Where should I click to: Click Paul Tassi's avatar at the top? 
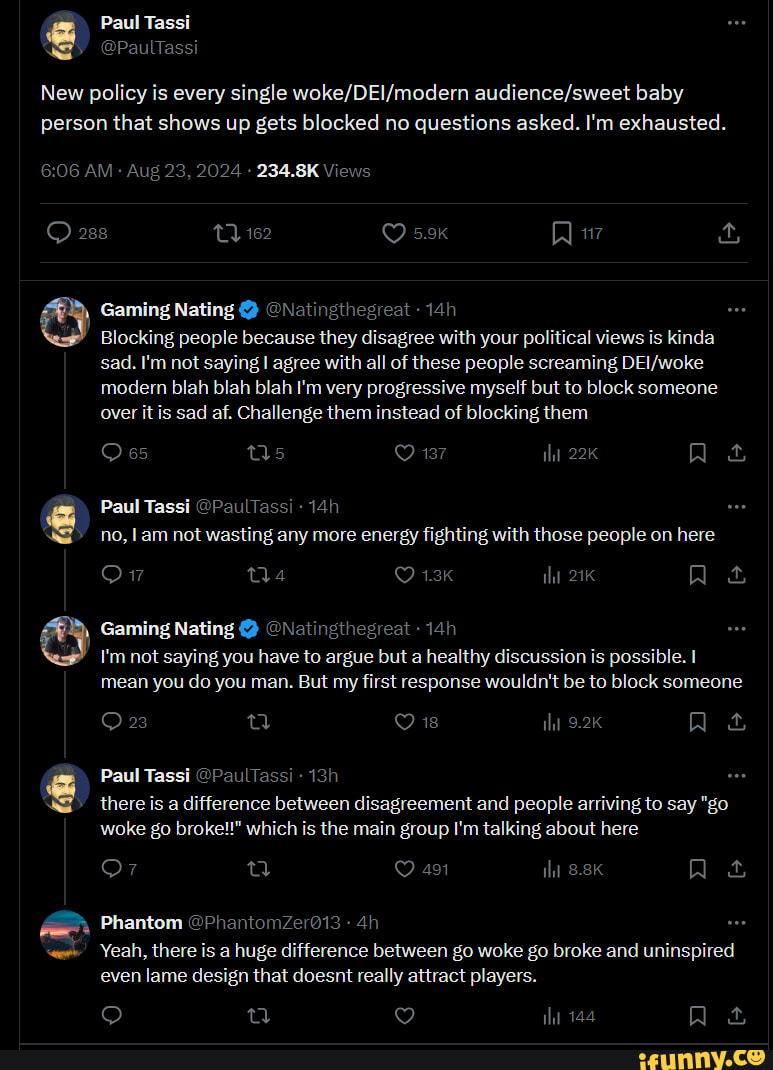pos(64,35)
